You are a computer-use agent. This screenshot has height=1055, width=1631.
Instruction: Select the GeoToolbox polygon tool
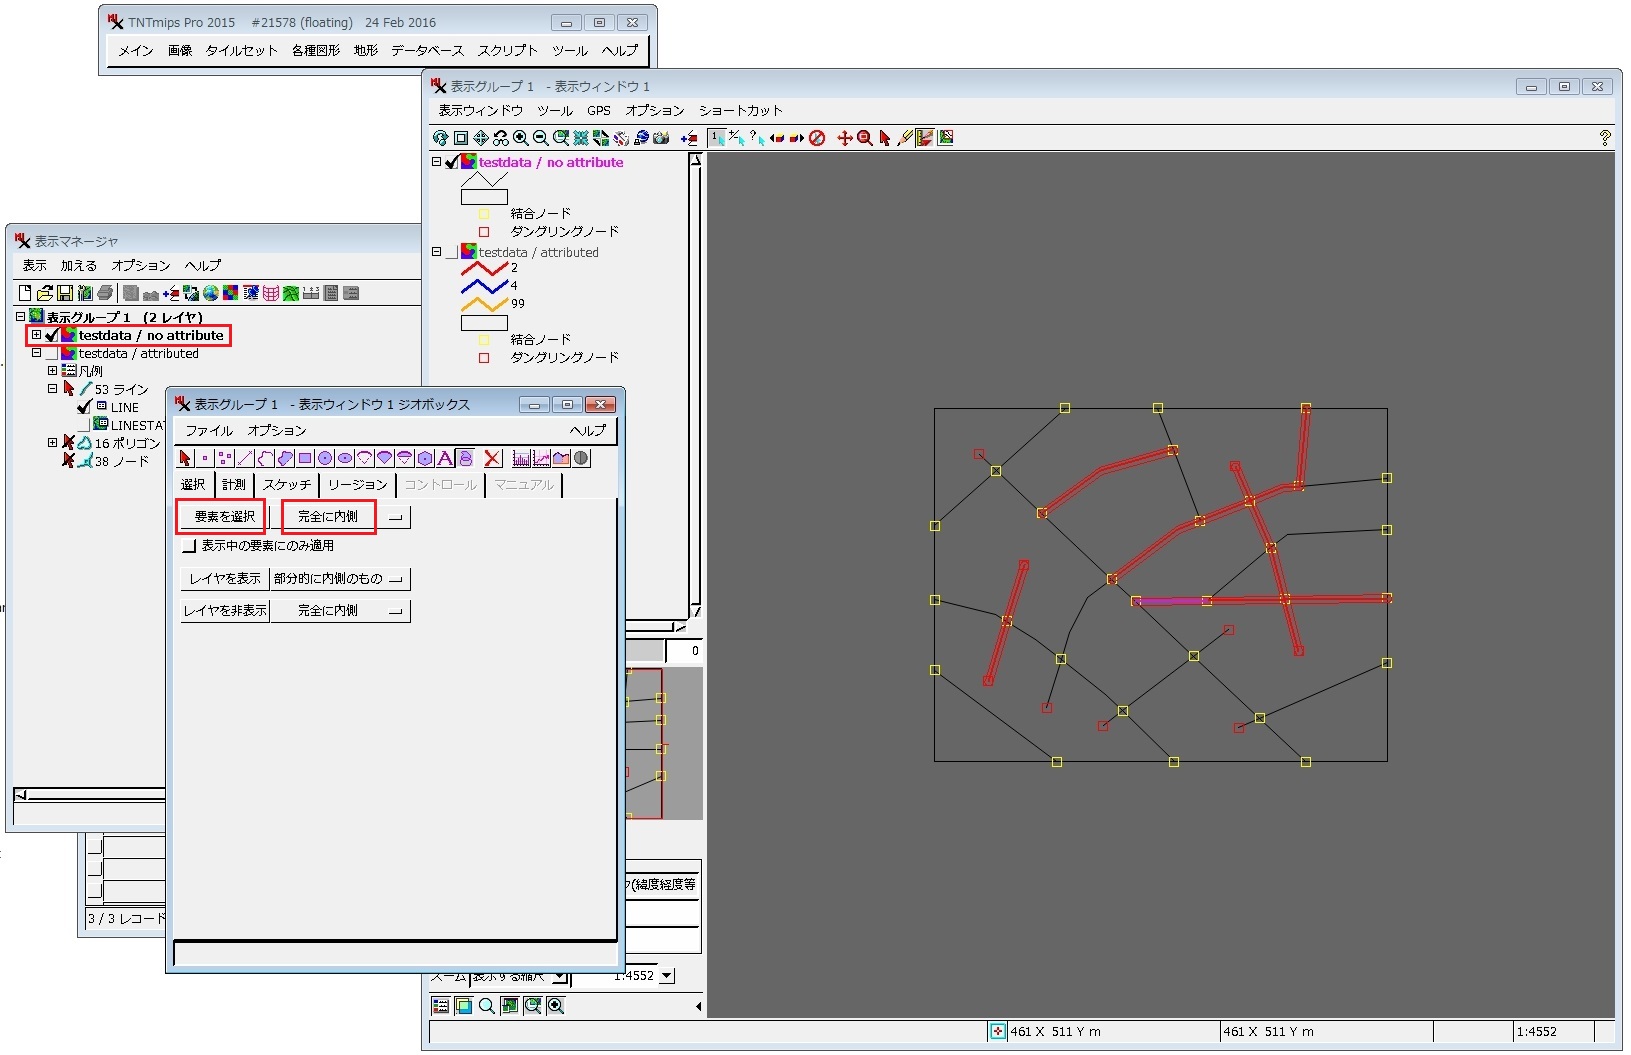tap(285, 459)
